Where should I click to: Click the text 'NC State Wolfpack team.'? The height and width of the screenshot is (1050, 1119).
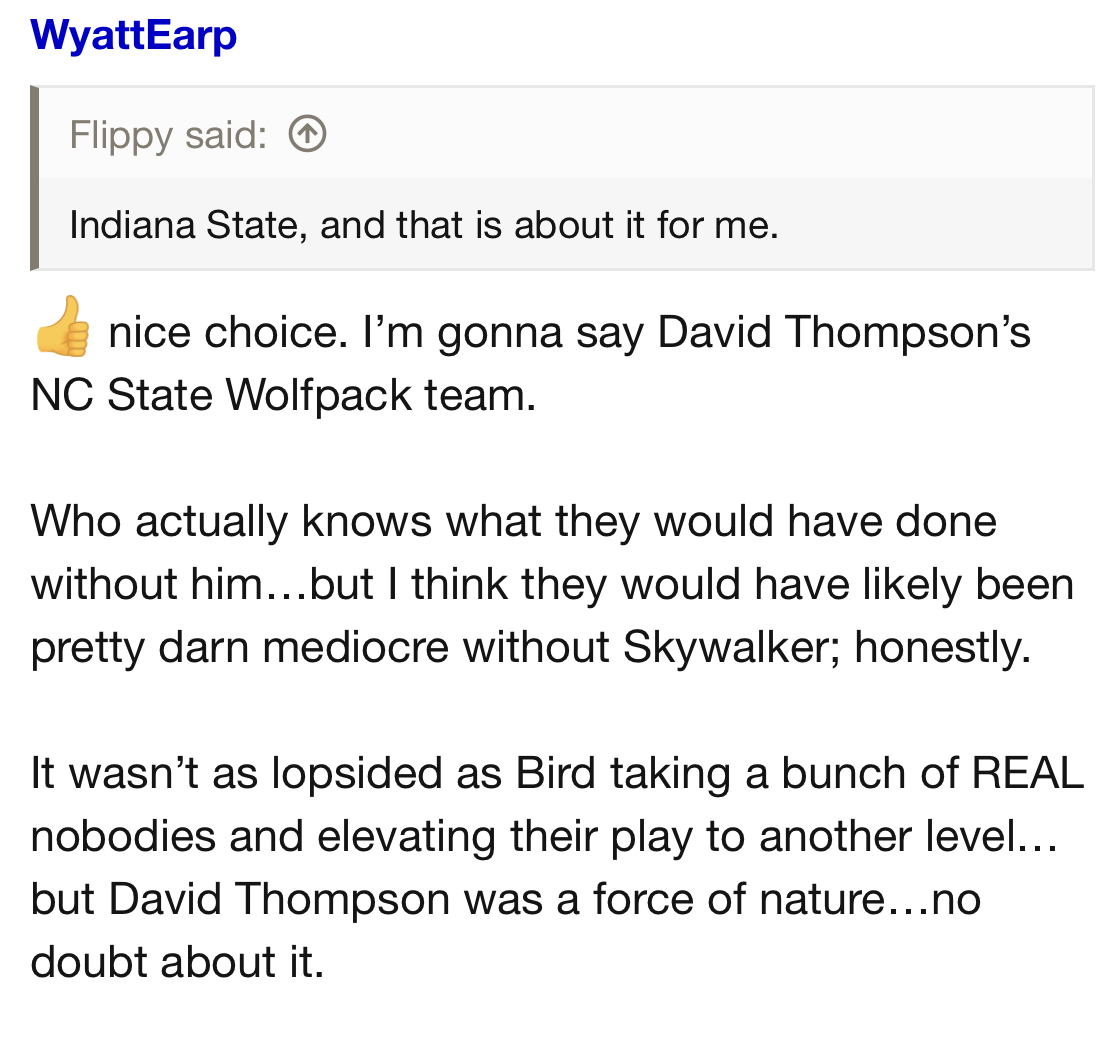point(283,394)
